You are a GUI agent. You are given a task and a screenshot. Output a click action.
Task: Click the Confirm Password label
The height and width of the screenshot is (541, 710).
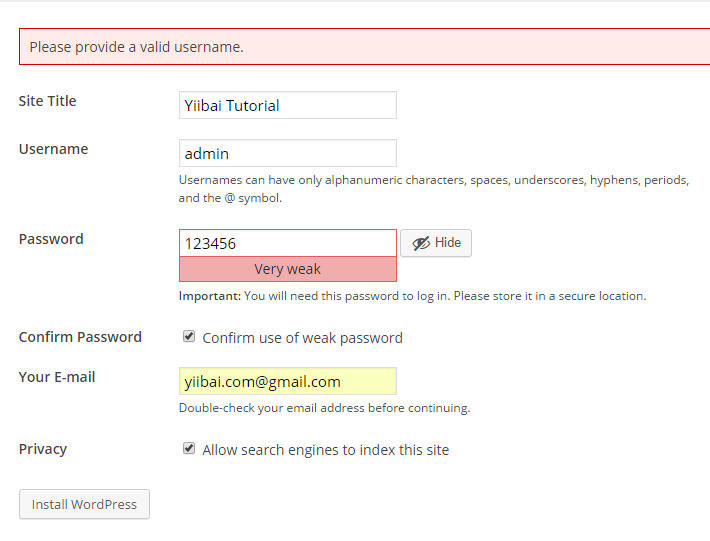80,337
